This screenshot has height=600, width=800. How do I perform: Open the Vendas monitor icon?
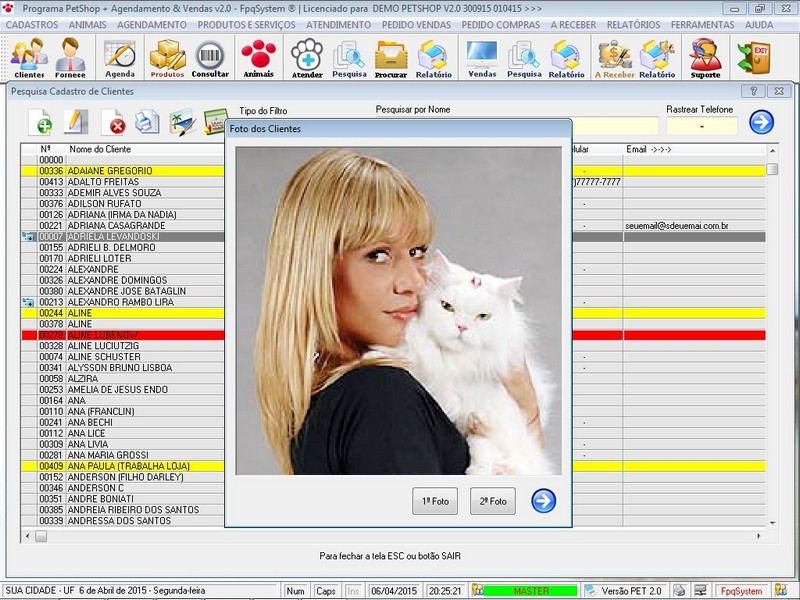[x=482, y=58]
